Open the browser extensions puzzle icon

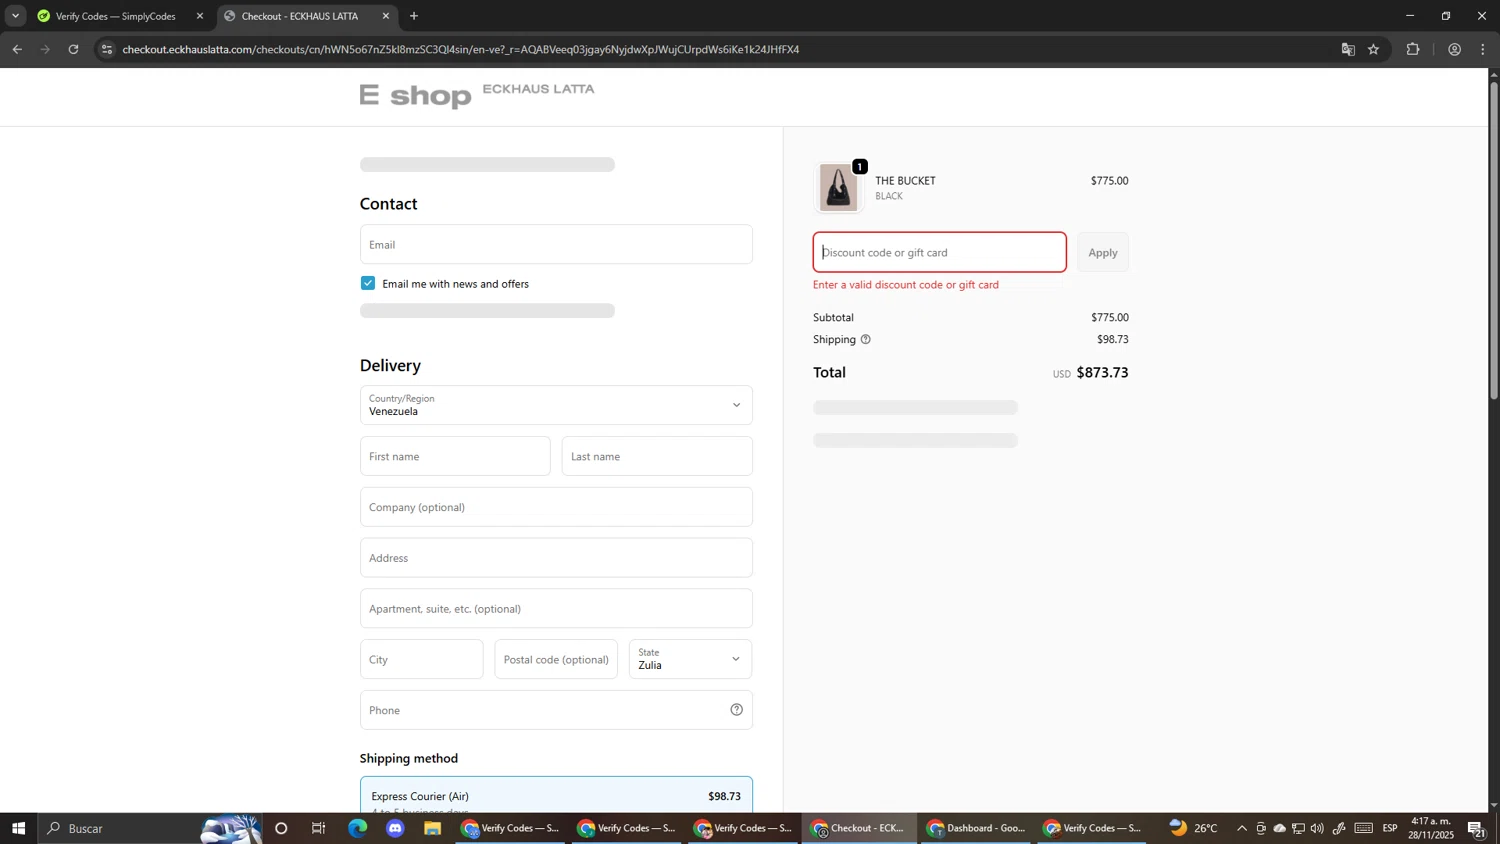tap(1413, 49)
